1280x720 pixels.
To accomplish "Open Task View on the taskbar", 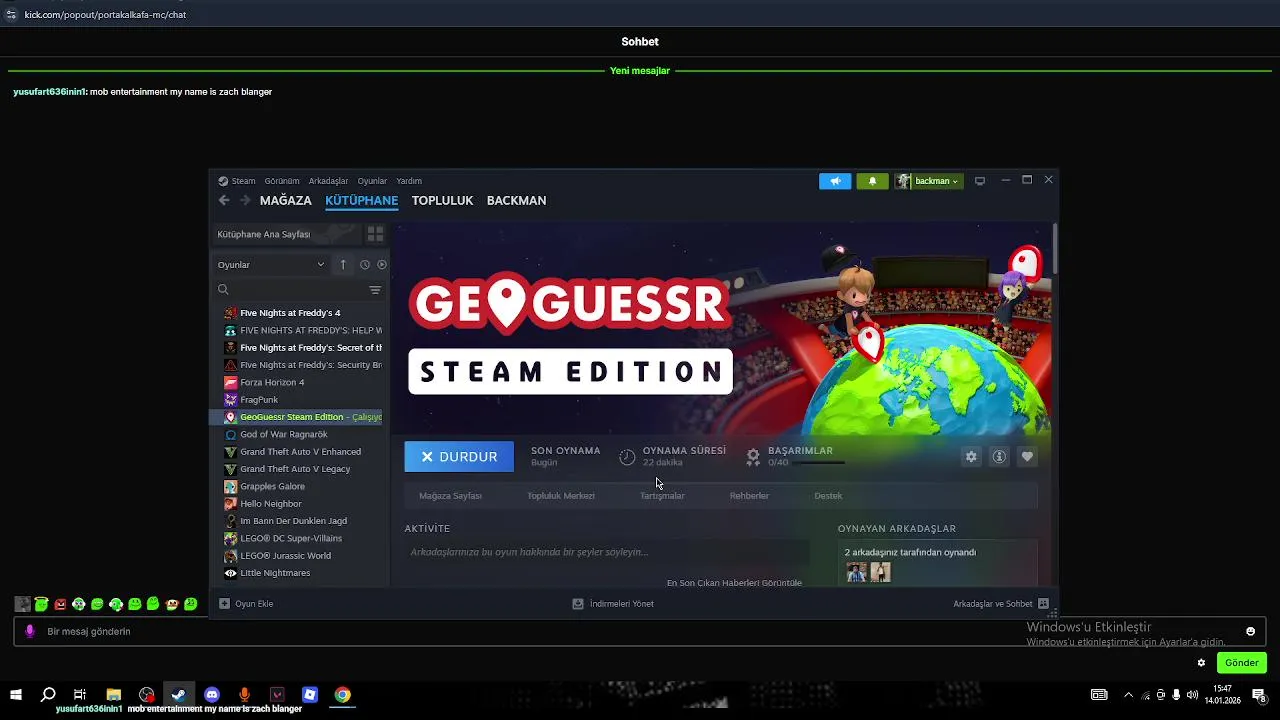I will click(x=80, y=695).
